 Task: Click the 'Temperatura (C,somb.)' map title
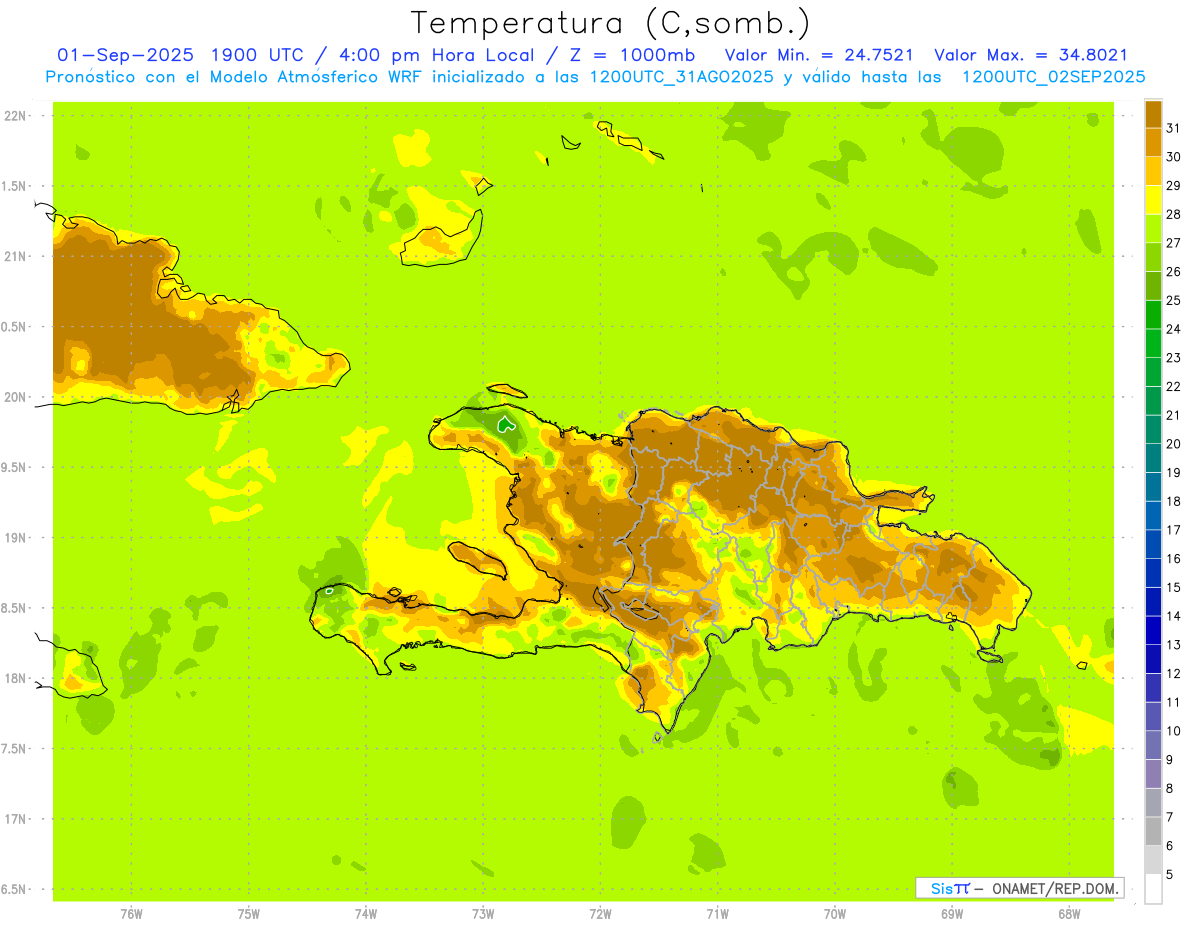[610, 23]
